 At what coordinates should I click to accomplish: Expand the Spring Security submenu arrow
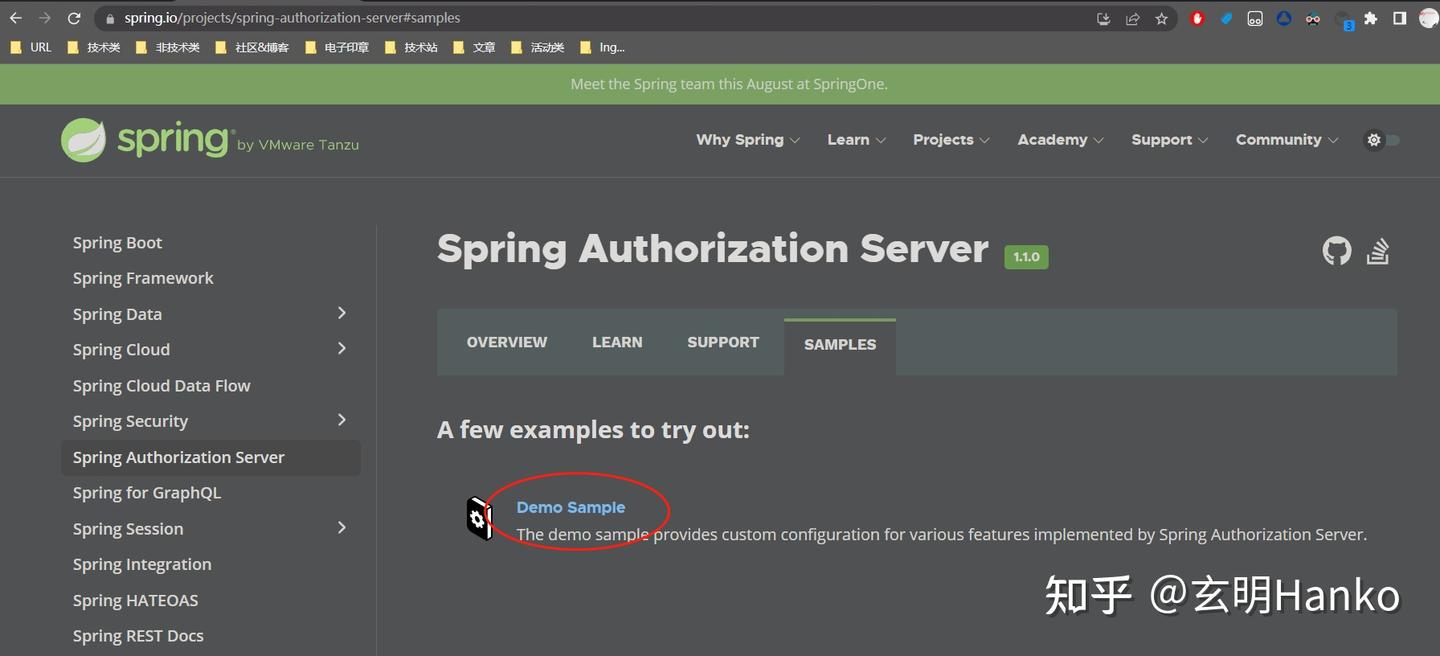(x=342, y=420)
